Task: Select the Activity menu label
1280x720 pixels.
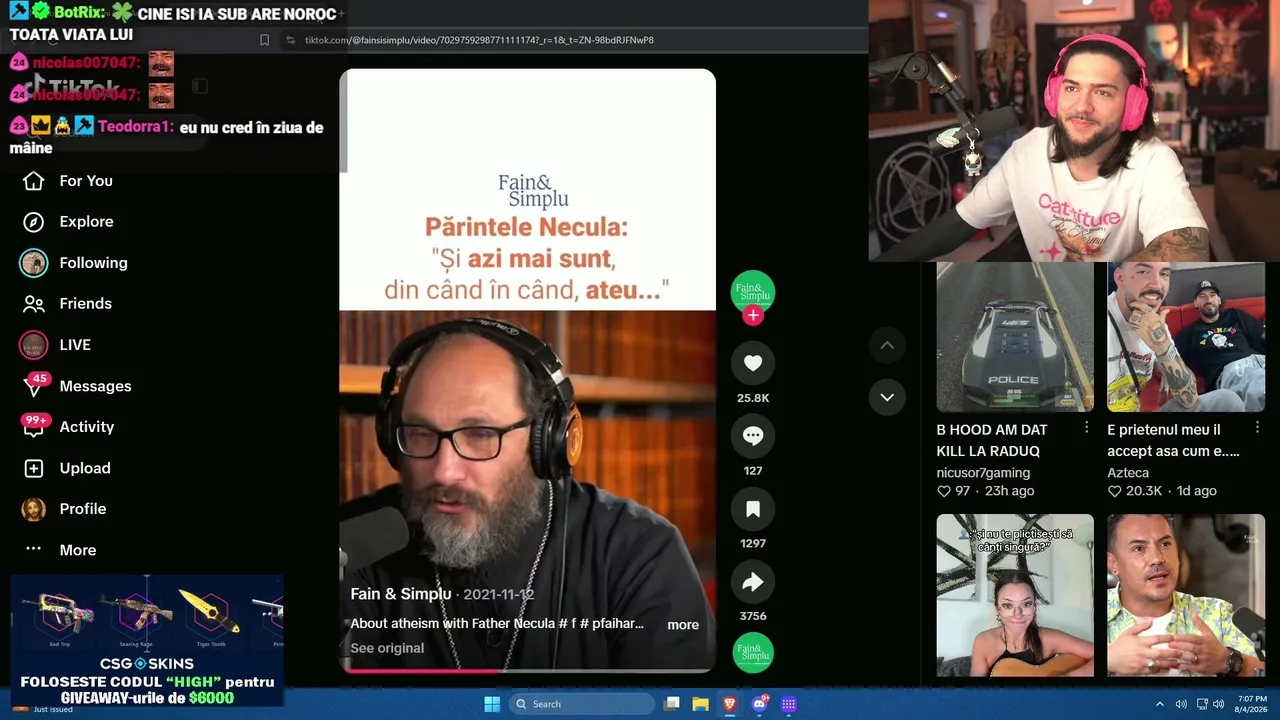Action: point(87,427)
